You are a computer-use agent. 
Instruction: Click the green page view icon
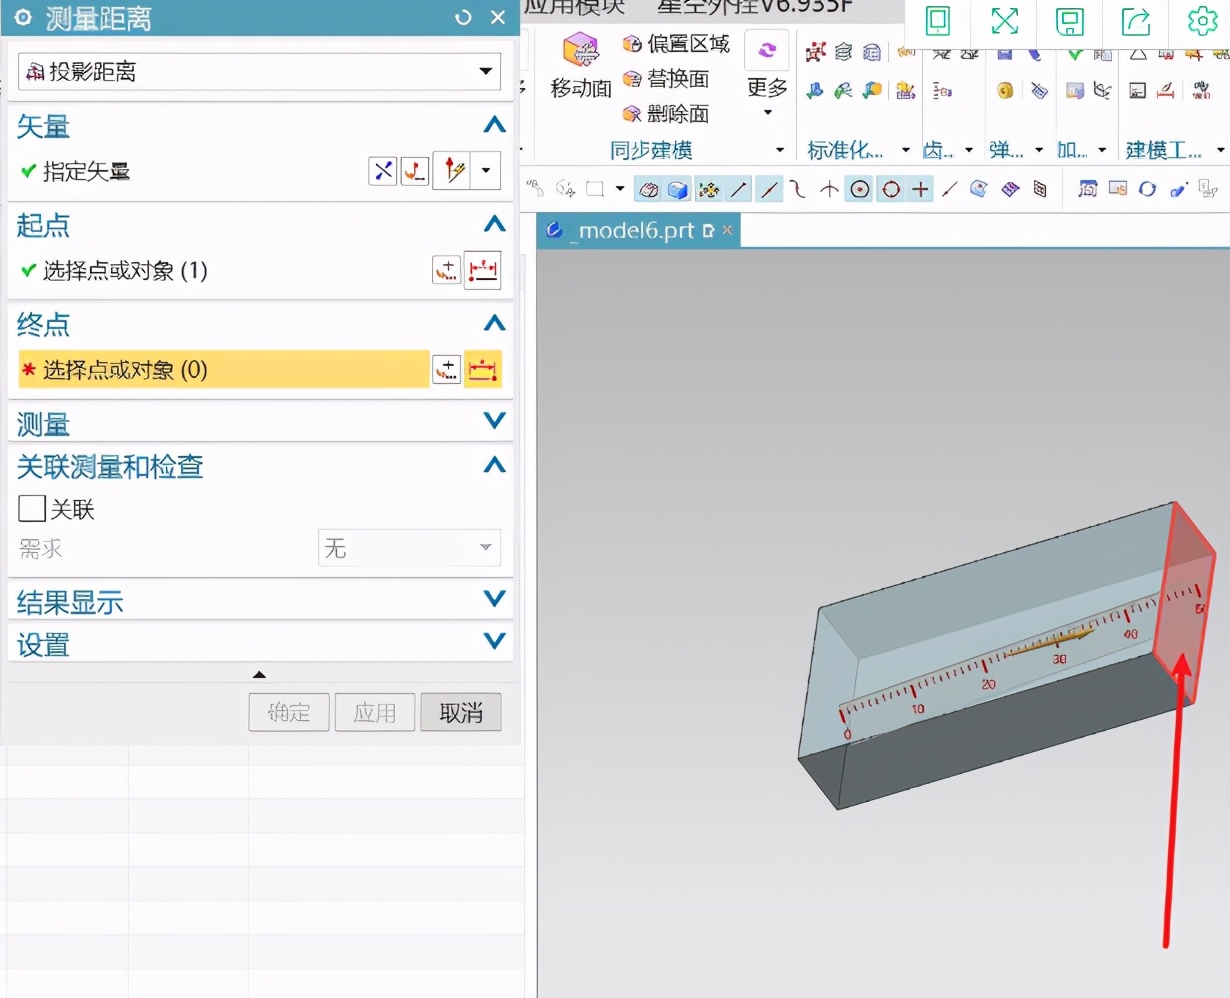tap(938, 21)
